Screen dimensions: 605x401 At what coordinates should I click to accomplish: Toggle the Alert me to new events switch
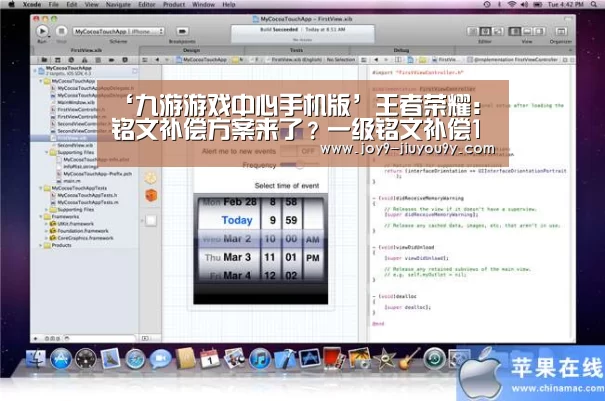pos(300,151)
